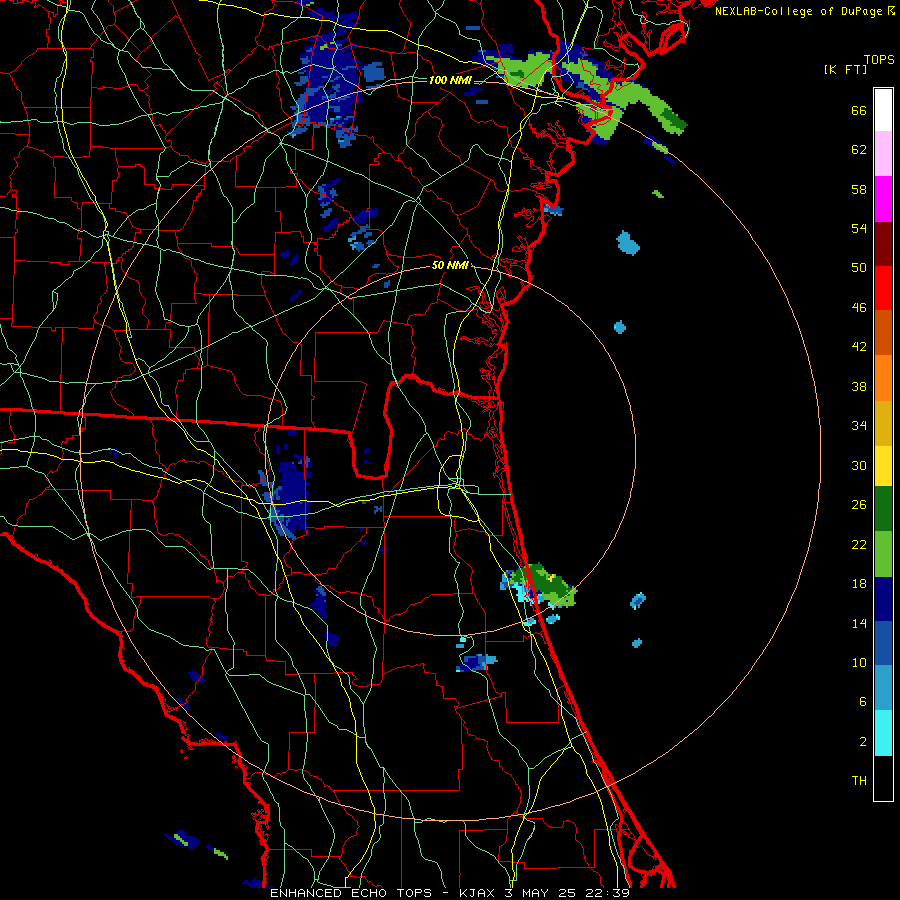Click the dark red 54 K FT swatch
The image size is (900, 900).
click(x=883, y=243)
